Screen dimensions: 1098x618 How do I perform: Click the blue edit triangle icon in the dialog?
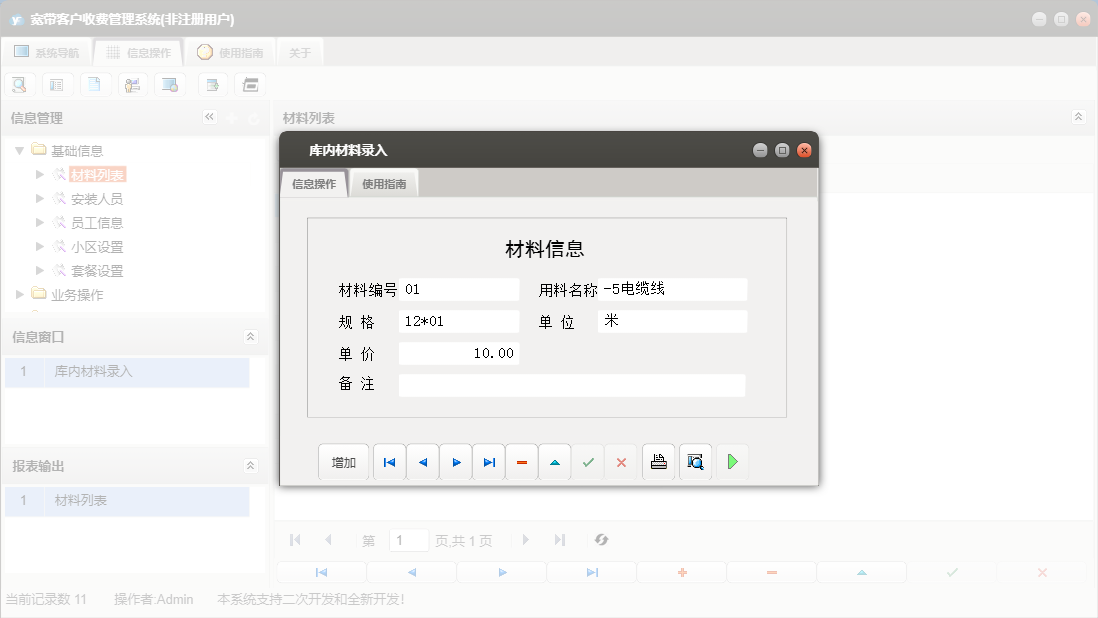[x=555, y=461]
